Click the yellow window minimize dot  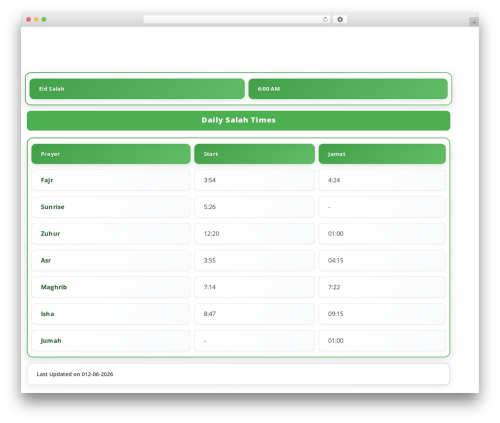pos(36,19)
